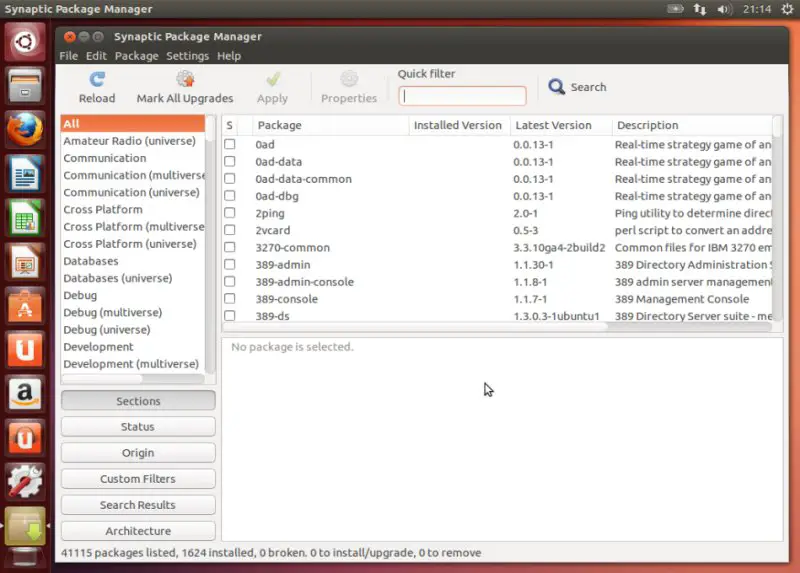Open the system gear session menu
800x573 pixels.
(787, 9)
